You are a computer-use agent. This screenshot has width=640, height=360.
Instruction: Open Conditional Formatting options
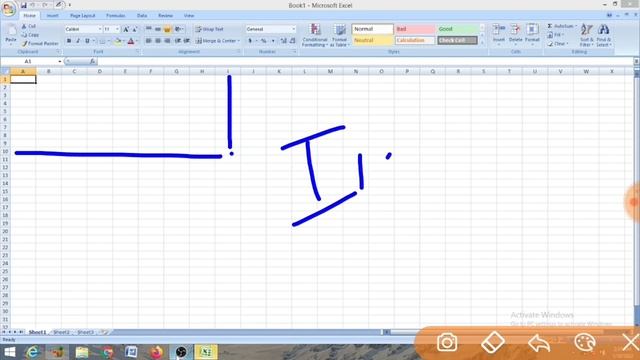point(315,36)
